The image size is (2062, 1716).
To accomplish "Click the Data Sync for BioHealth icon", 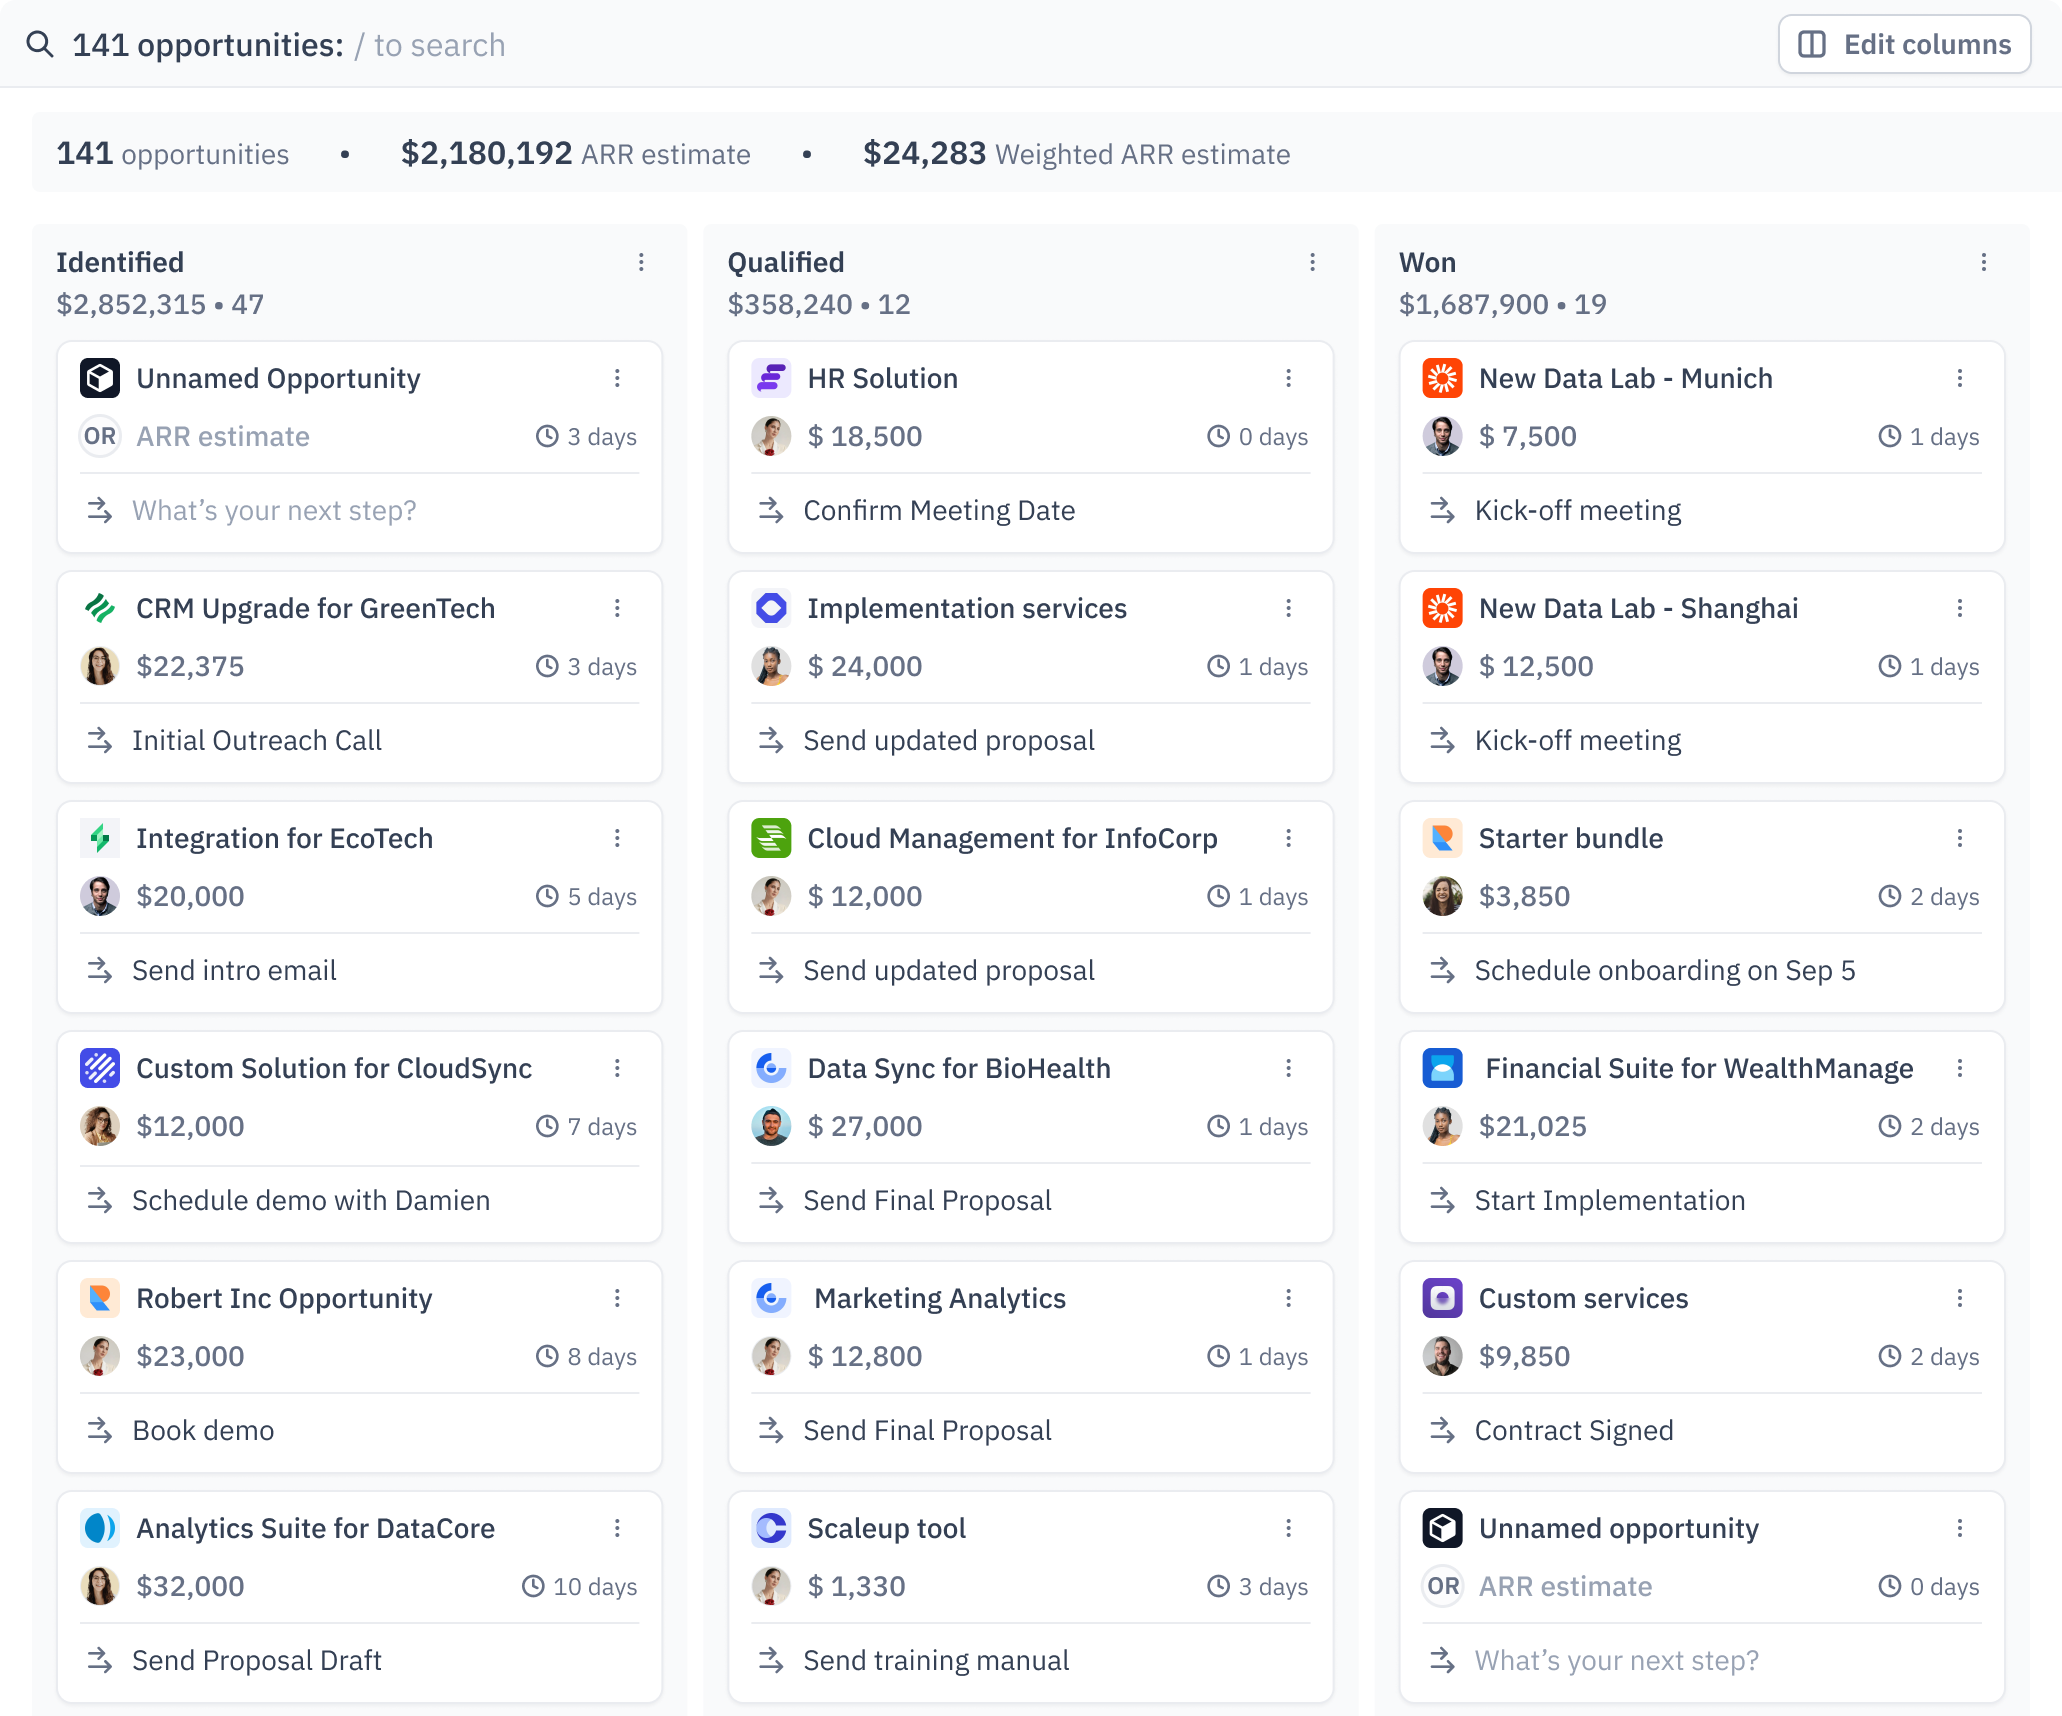I will pyautogui.click(x=772, y=1067).
